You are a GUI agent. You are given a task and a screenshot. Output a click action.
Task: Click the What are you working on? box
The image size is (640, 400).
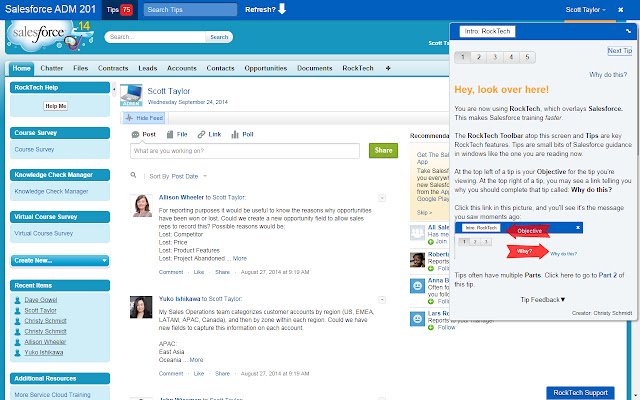(245, 151)
